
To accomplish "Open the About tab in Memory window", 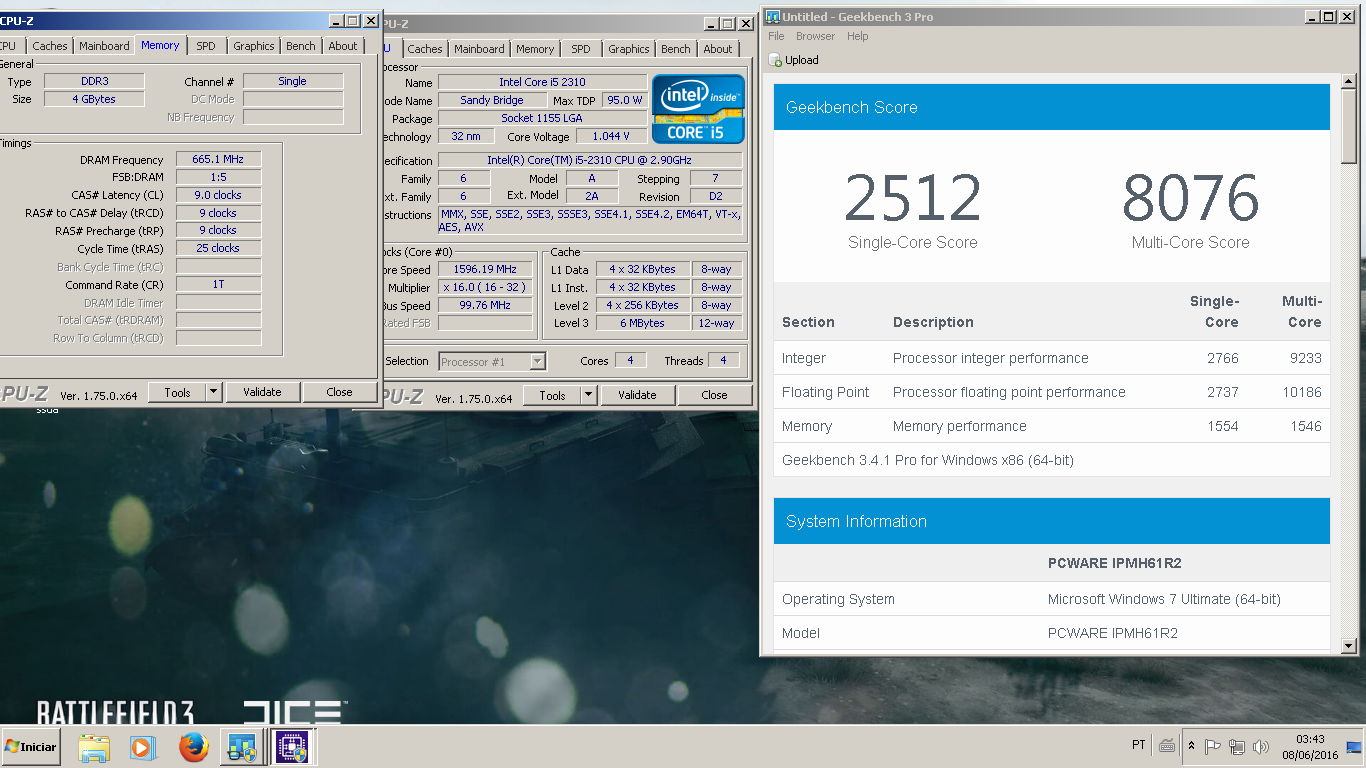I will pos(343,46).
